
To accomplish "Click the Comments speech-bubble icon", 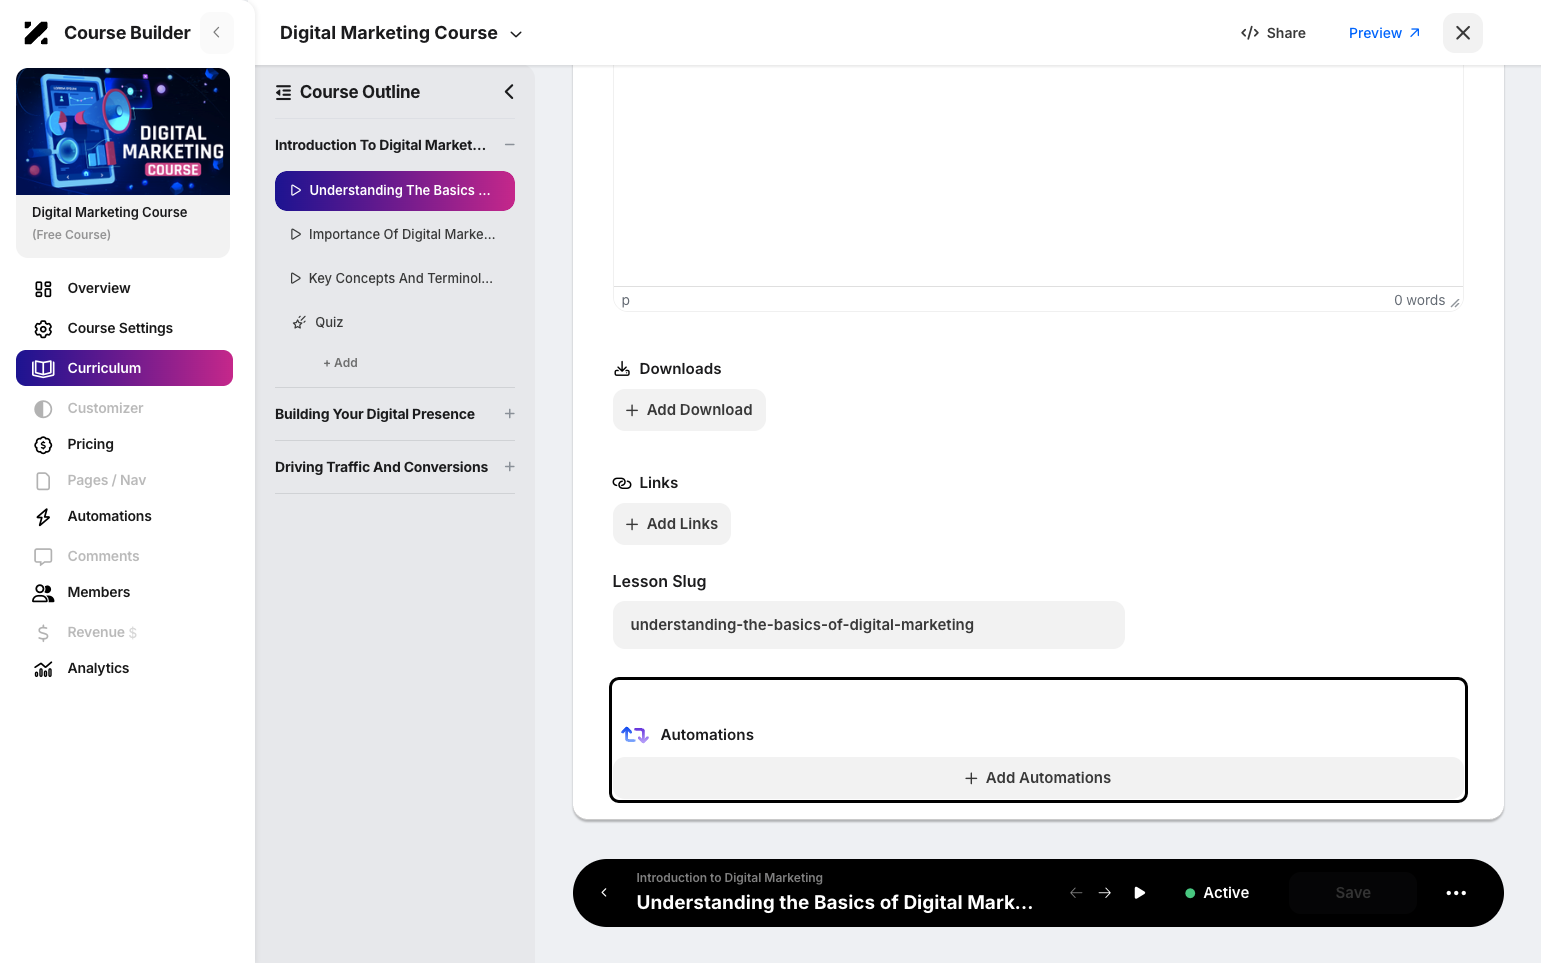I will [43, 557].
